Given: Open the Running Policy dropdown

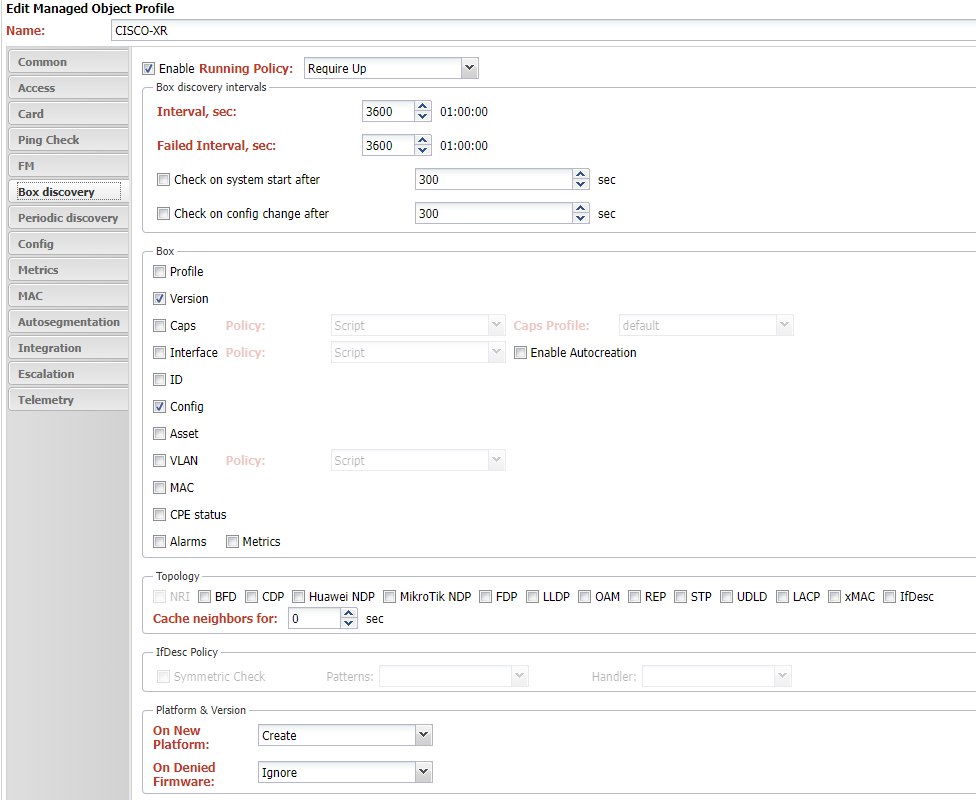Looking at the screenshot, I should point(470,68).
